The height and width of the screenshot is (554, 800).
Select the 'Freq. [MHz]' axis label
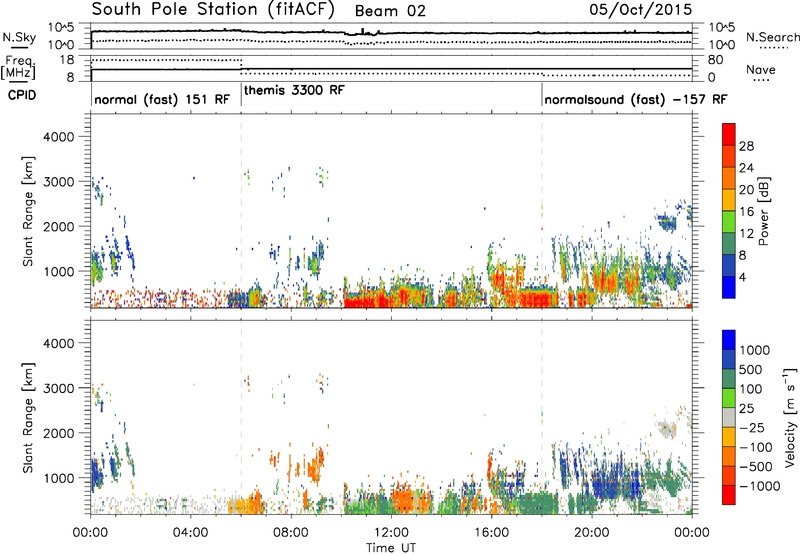(18, 68)
